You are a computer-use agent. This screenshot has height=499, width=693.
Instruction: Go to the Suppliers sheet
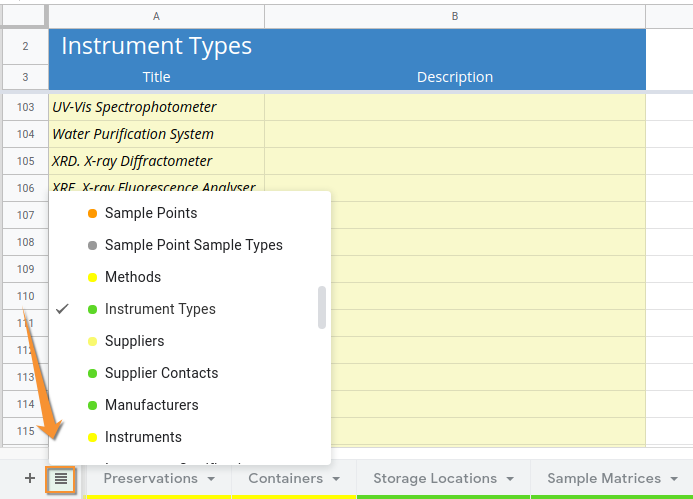(134, 341)
